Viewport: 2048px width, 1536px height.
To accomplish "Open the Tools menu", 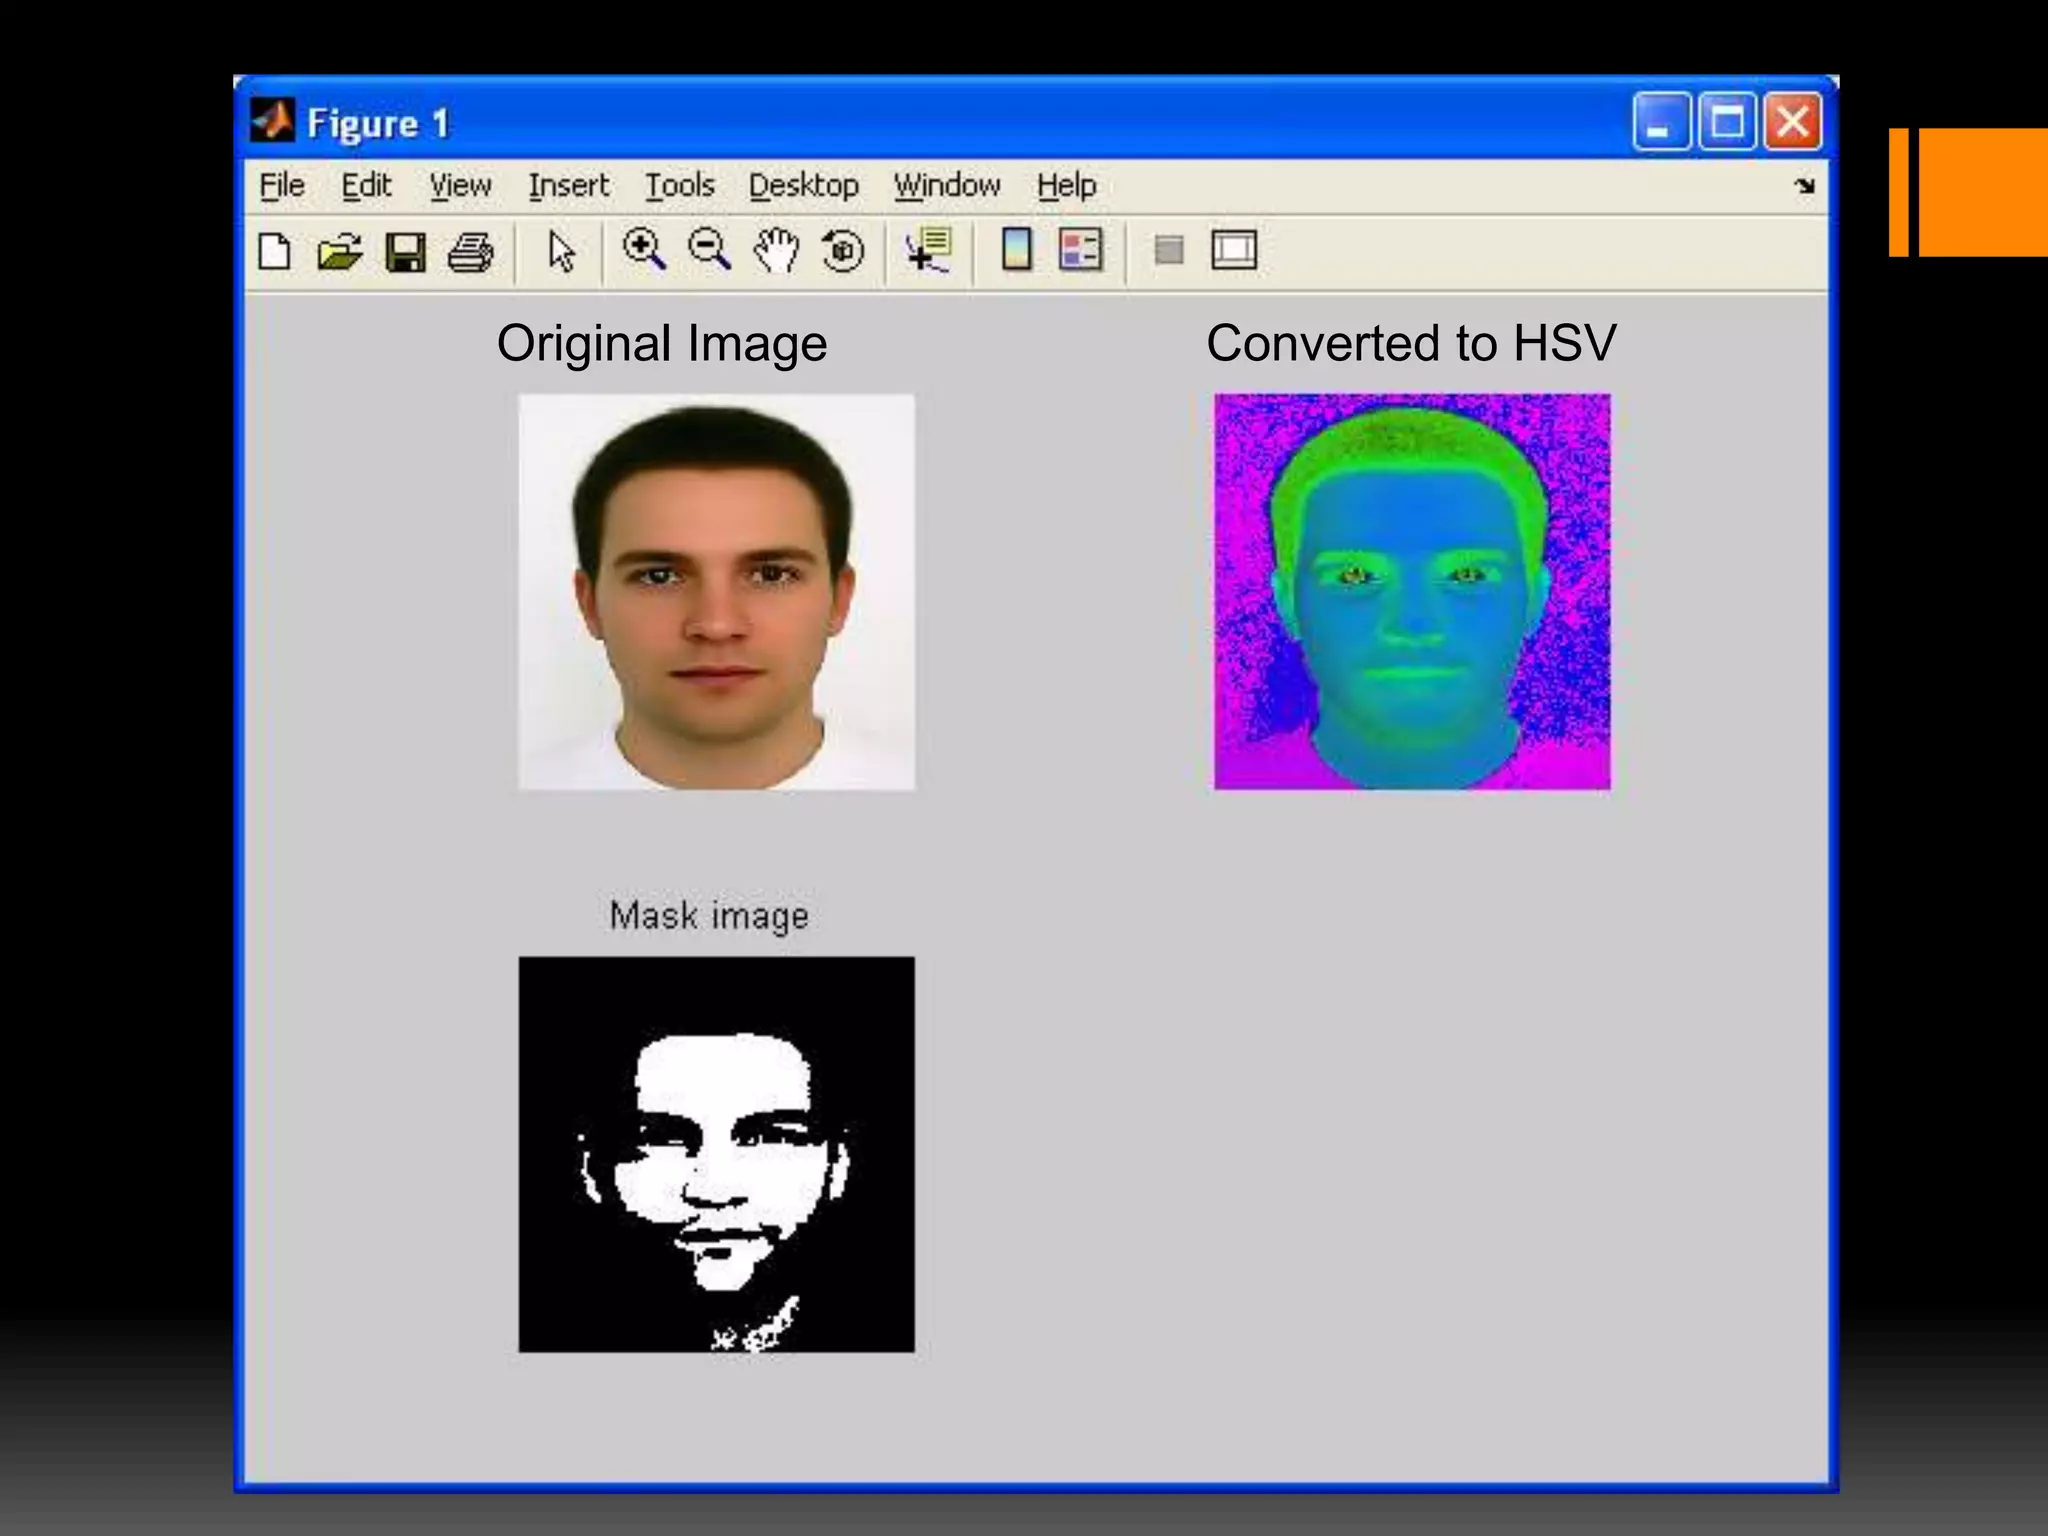I will [x=679, y=186].
